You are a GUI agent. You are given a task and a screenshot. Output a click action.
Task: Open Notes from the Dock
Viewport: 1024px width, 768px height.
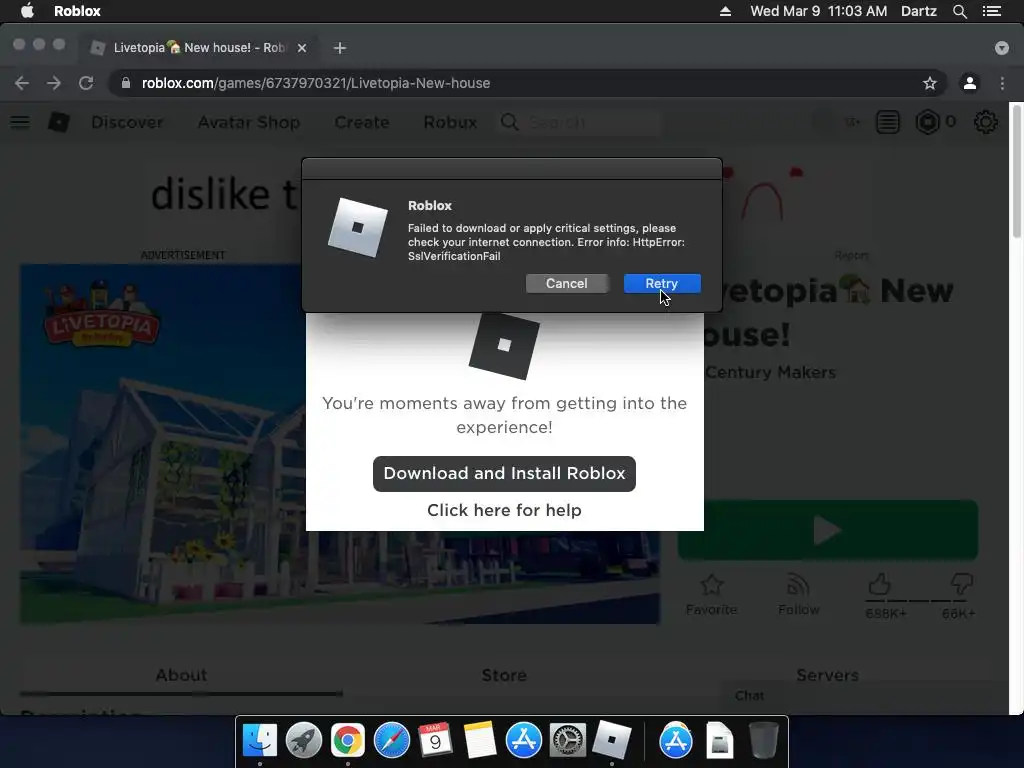click(x=479, y=741)
